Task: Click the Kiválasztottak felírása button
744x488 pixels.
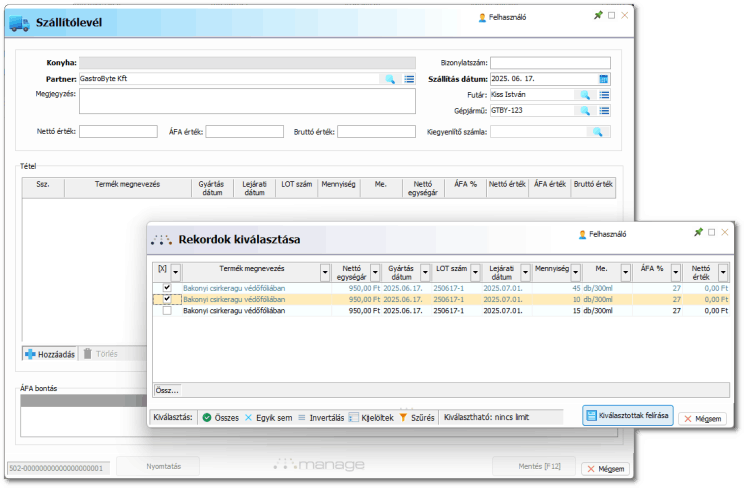Action: 627,416
